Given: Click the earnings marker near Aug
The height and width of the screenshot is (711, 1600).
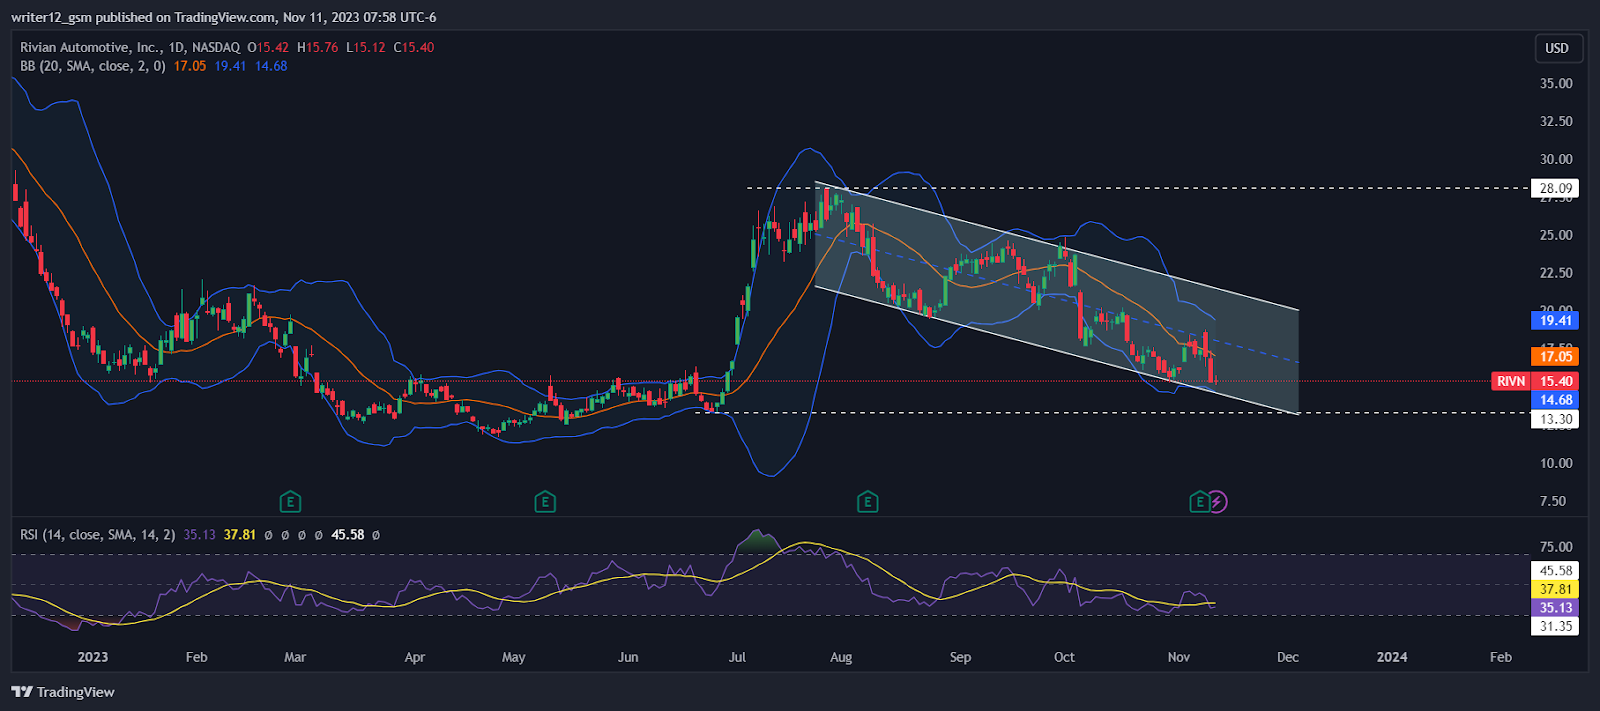Looking at the screenshot, I should [x=868, y=502].
